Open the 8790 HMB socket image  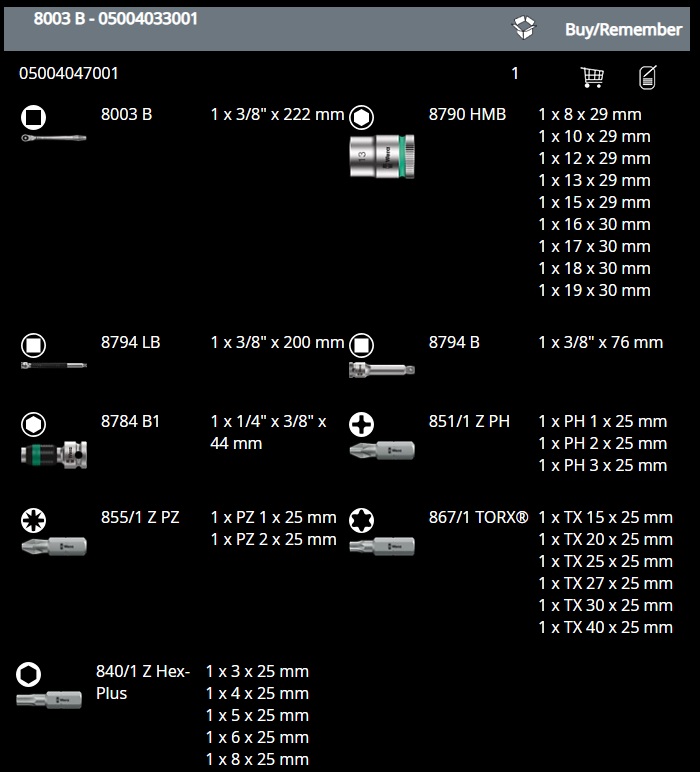(x=382, y=157)
